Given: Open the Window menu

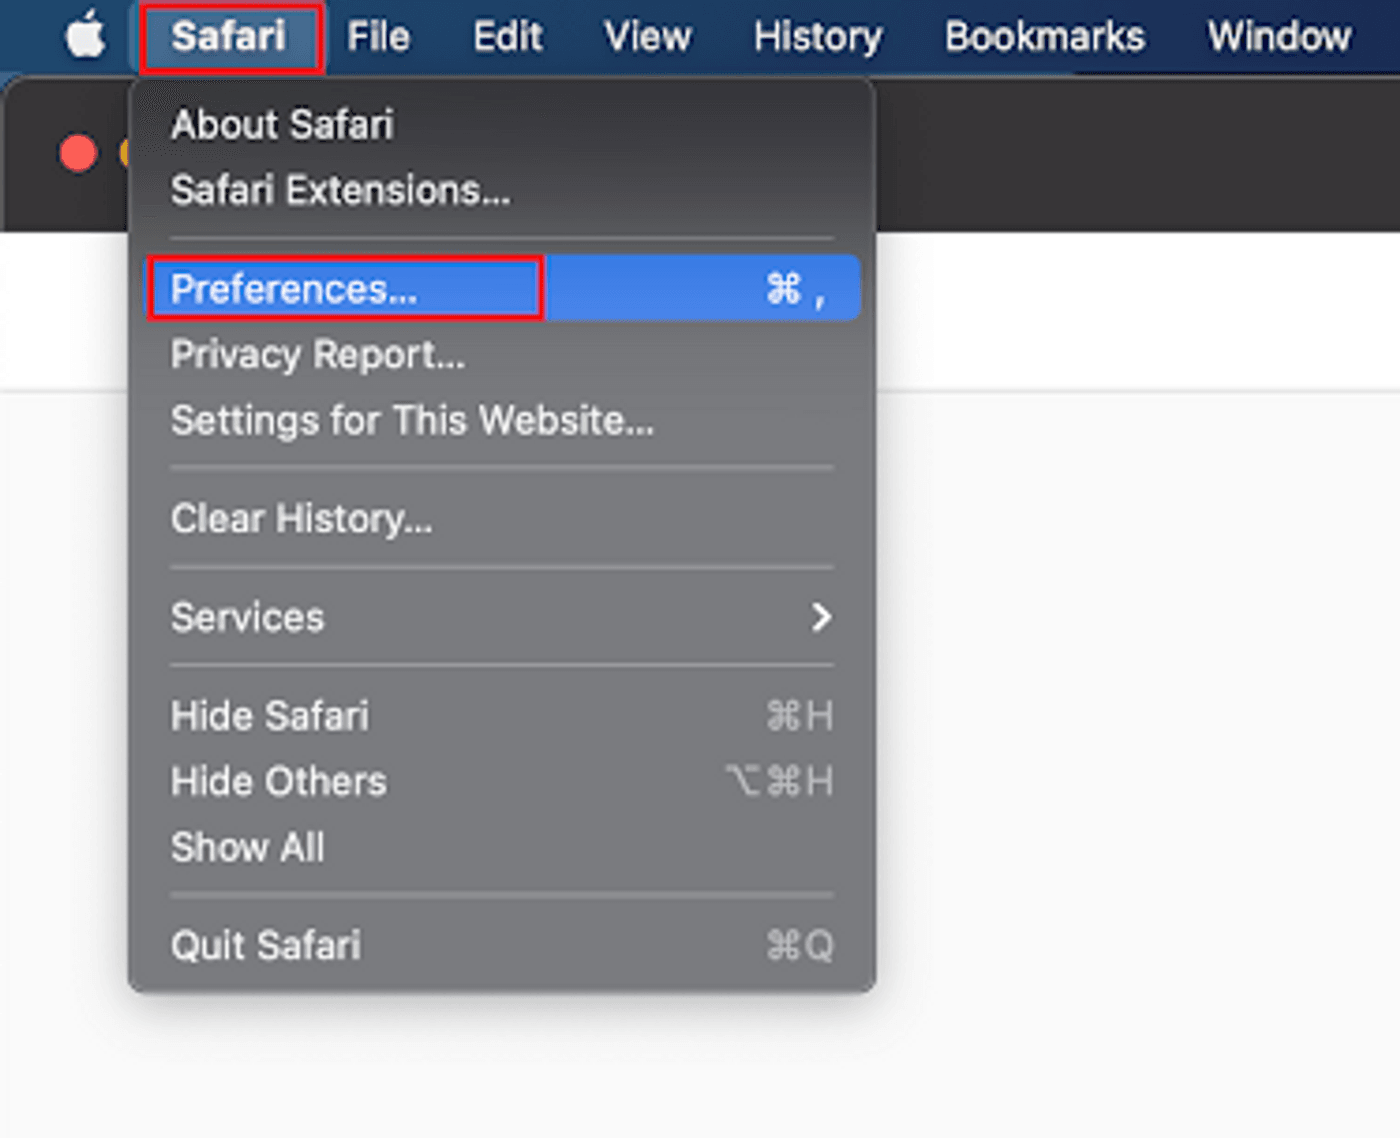Looking at the screenshot, I should [x=1278, y=36].
